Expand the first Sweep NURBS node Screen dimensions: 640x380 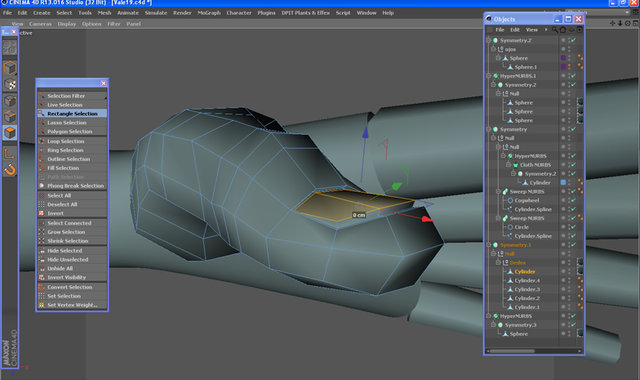pyautogui.click(x=498, y=191)
